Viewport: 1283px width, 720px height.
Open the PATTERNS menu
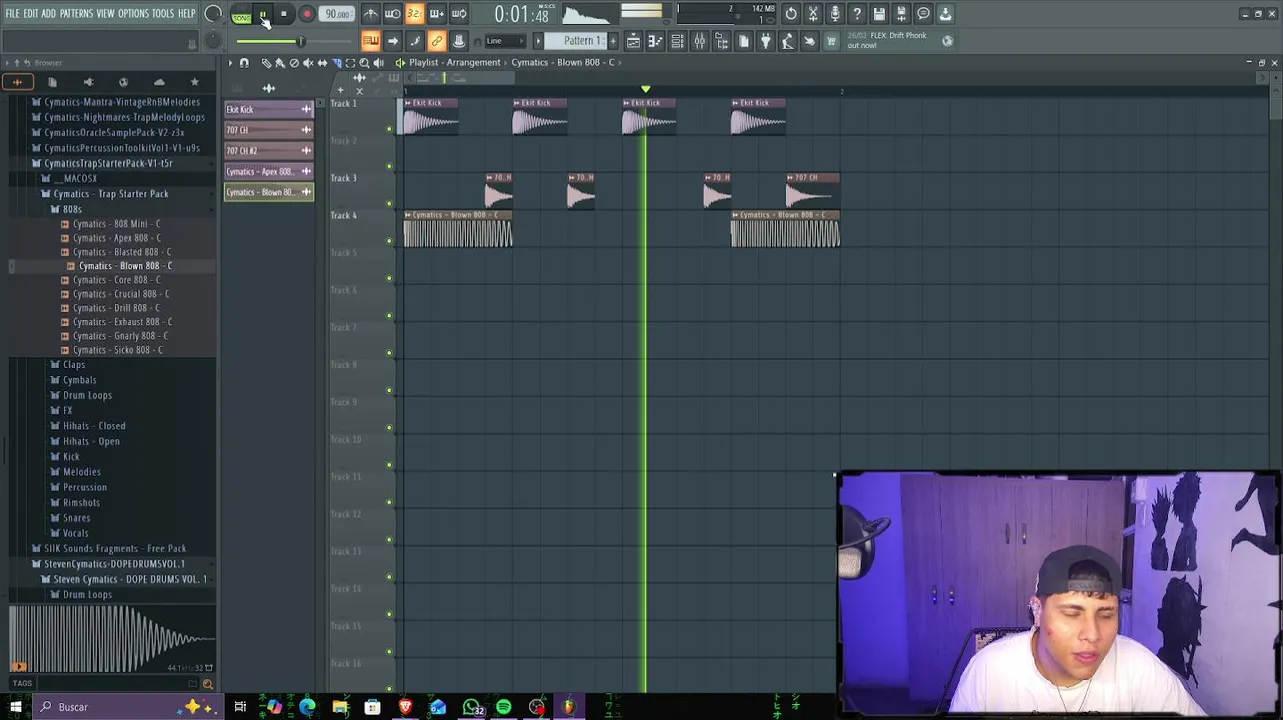point(76,13)
